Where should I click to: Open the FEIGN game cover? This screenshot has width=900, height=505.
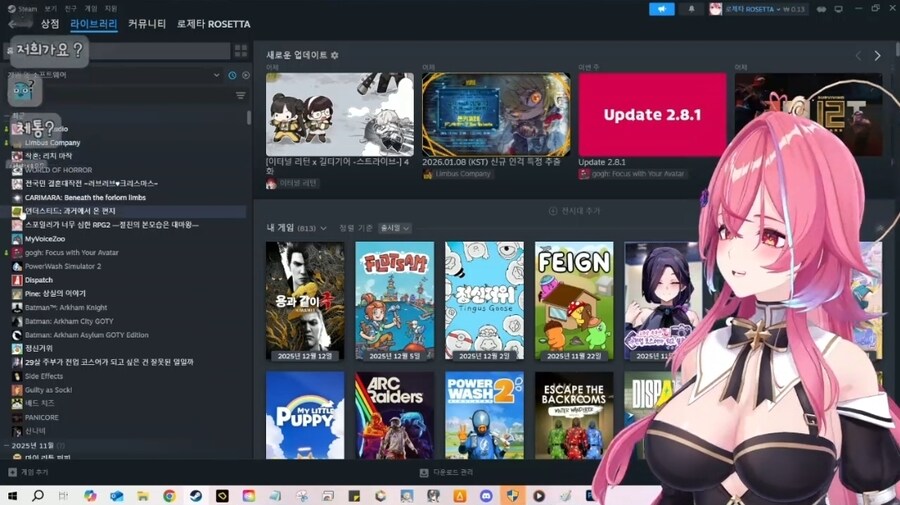(x=574, y=301)
